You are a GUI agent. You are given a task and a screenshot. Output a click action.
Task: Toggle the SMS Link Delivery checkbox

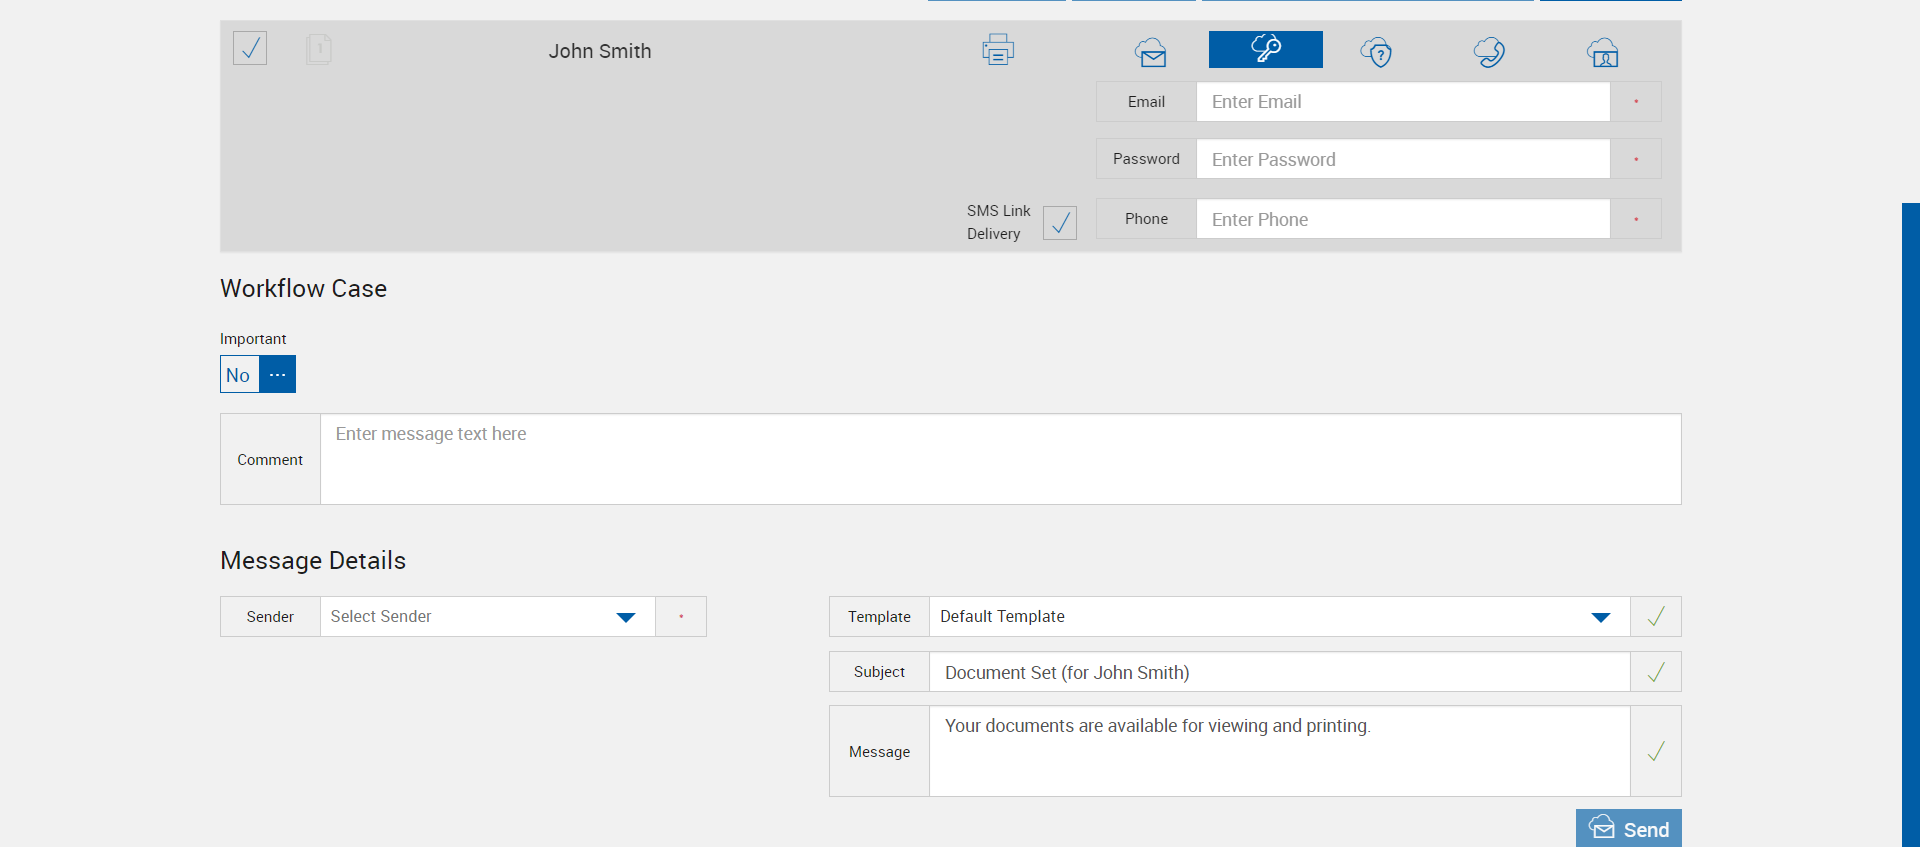click(1060, 223)
